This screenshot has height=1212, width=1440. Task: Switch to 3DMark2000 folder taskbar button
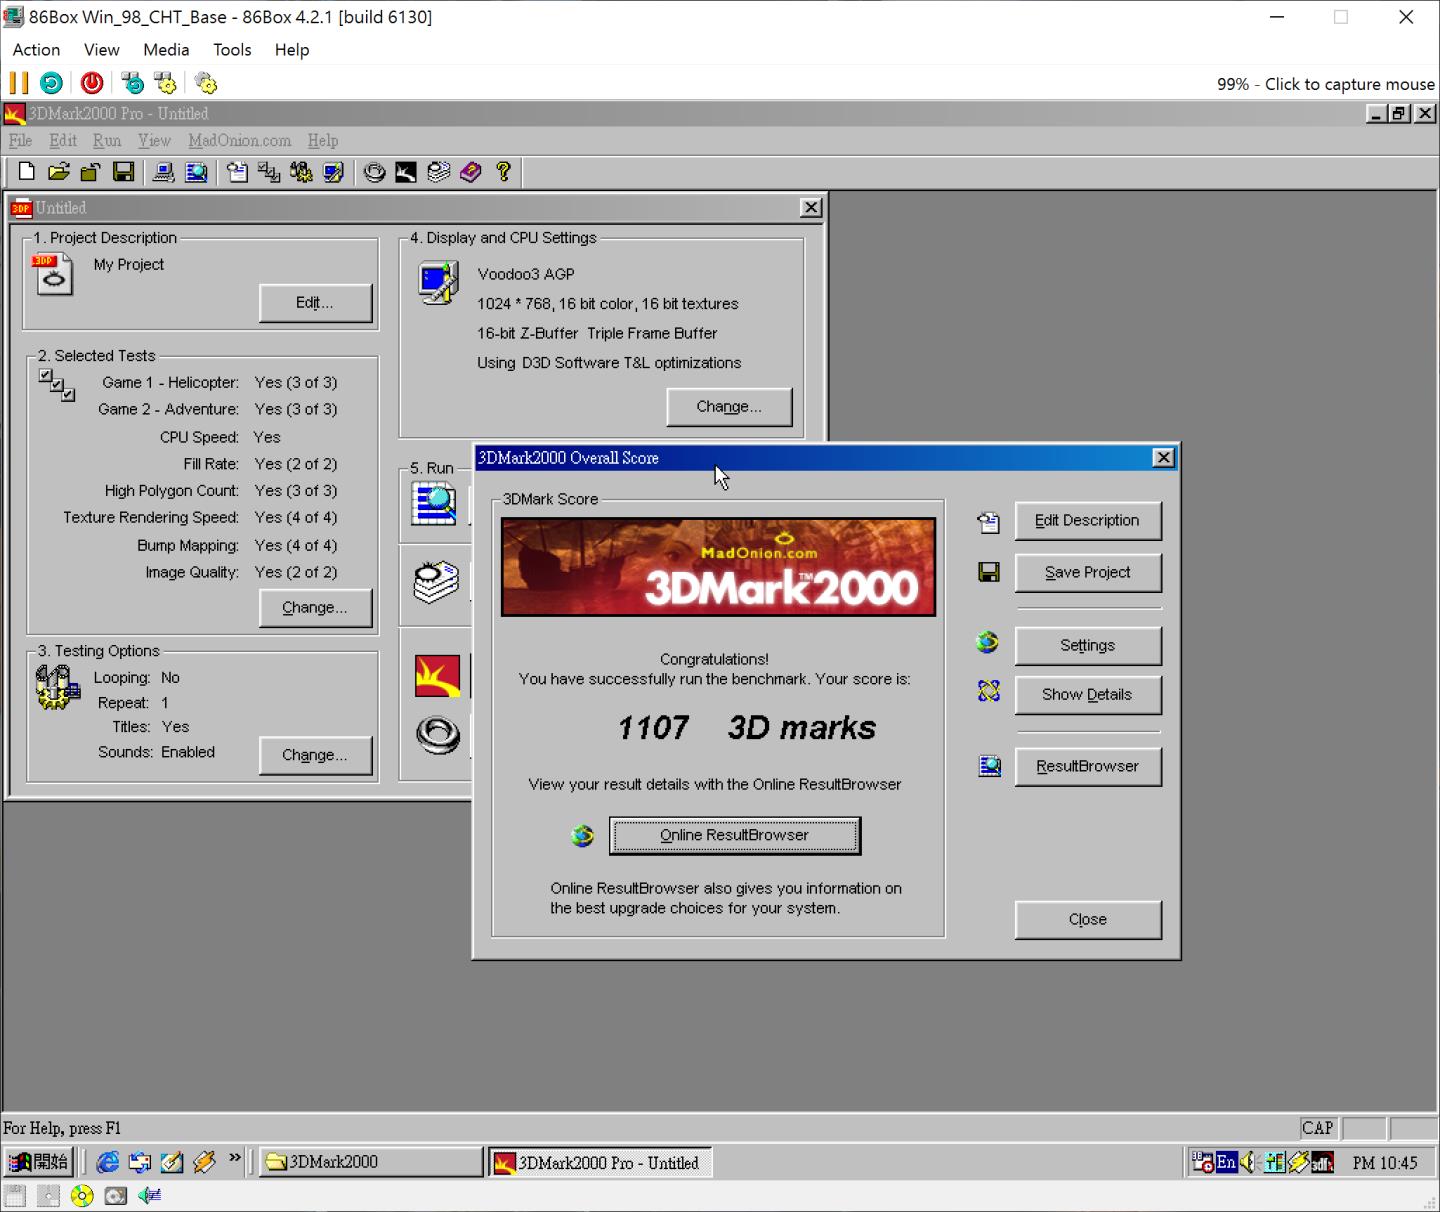[370, 1162]
